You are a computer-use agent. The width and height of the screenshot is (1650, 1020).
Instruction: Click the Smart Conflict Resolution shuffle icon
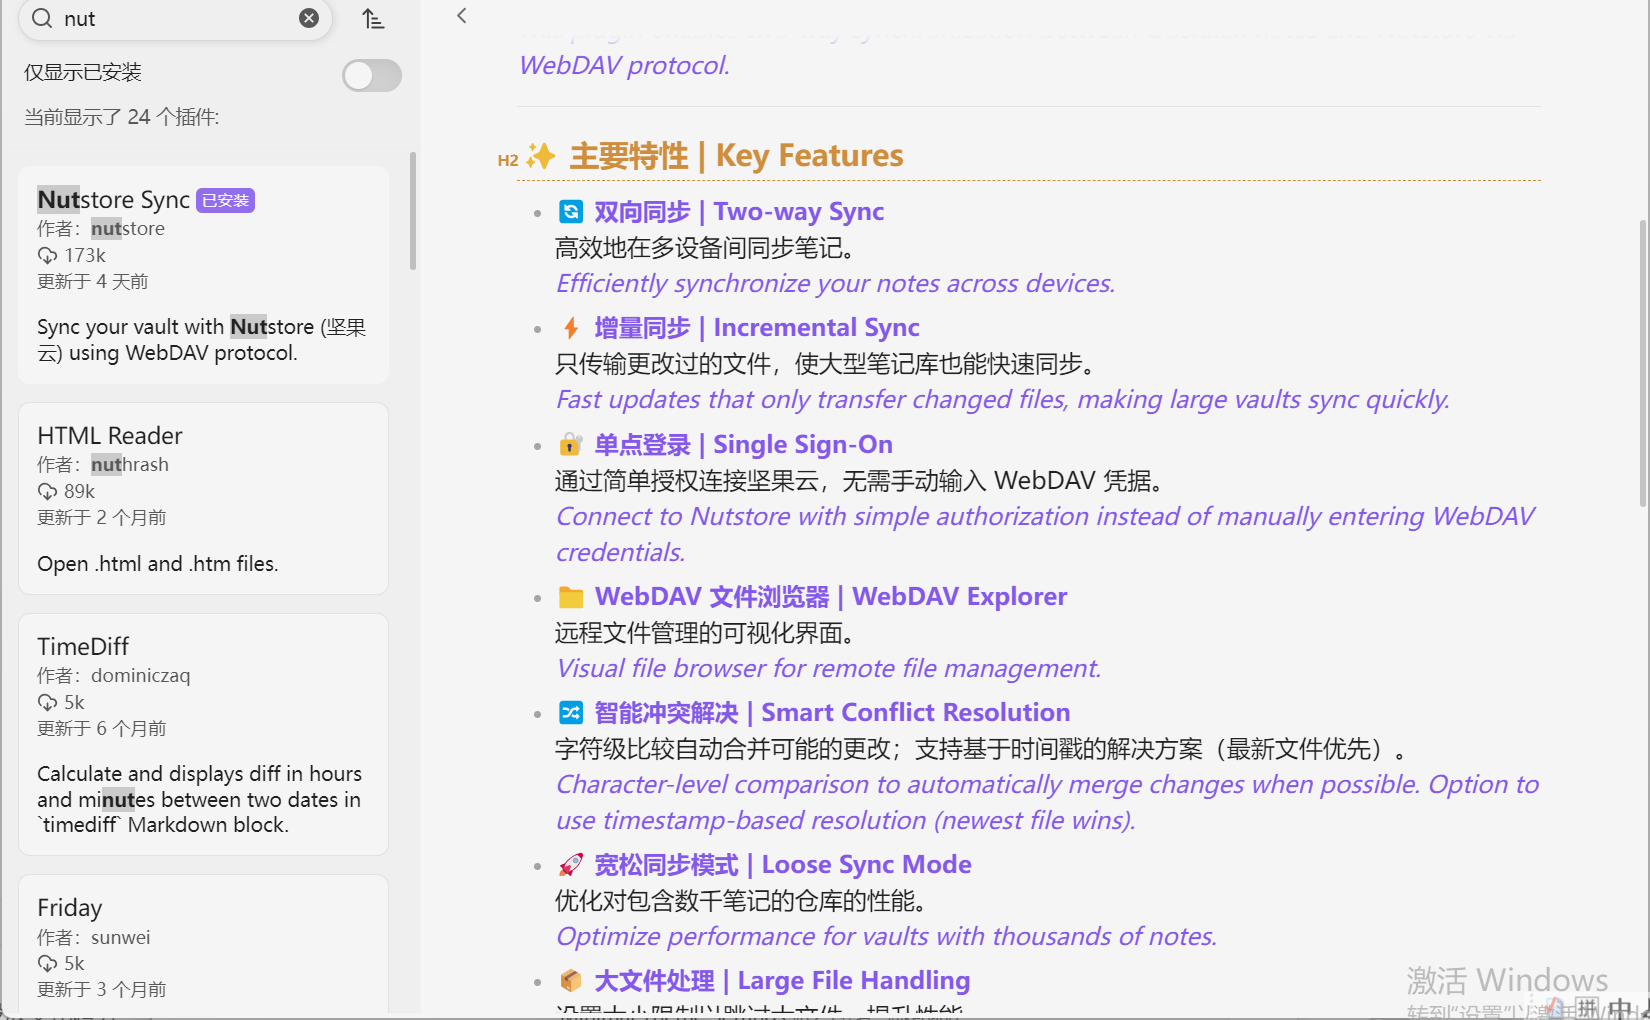tap(570, 712)
